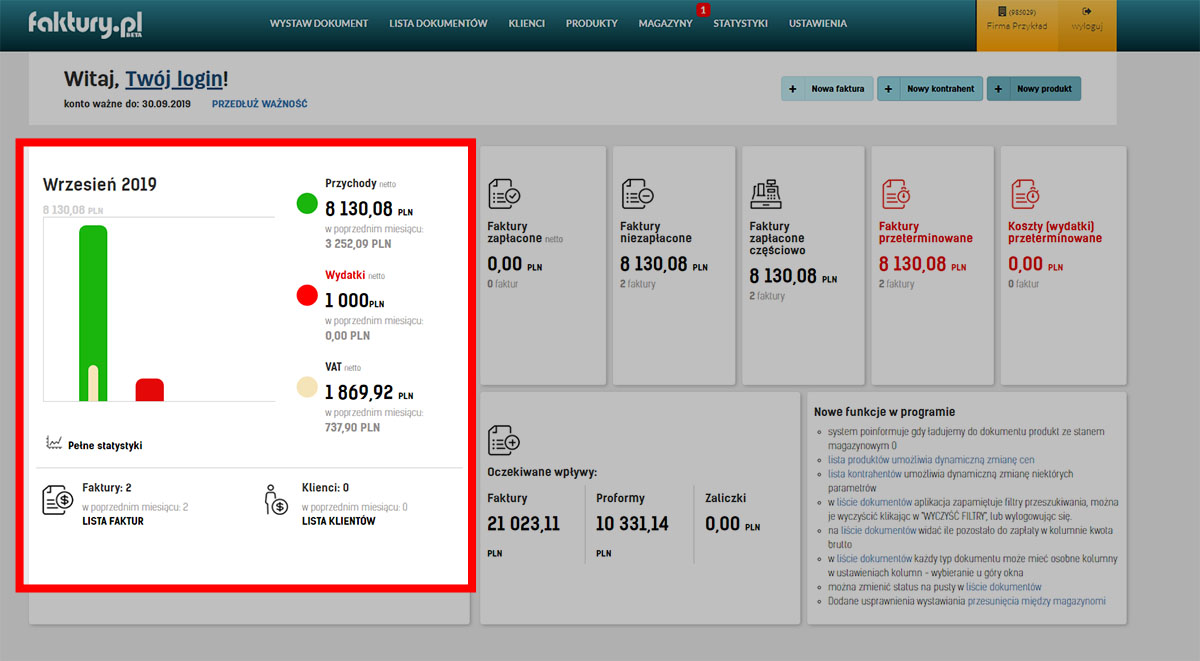
Task: Open the WYSTAW DOKUMENT menu
Action: 319,22
